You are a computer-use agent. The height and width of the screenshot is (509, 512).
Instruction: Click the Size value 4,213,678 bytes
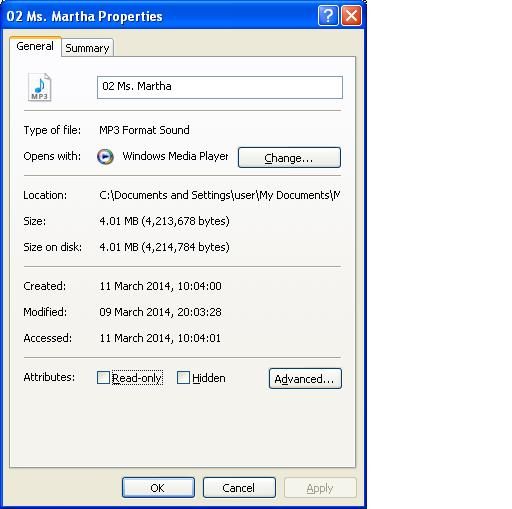(164, 221)
